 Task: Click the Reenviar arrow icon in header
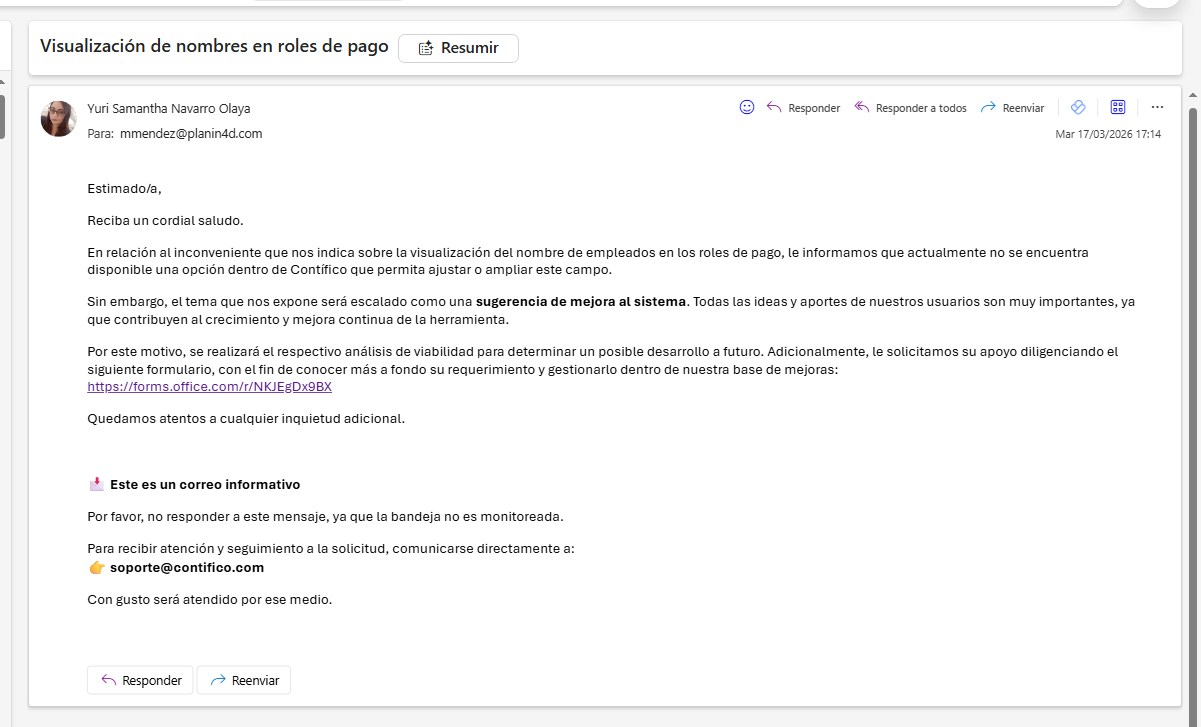(x=988, y=107)
